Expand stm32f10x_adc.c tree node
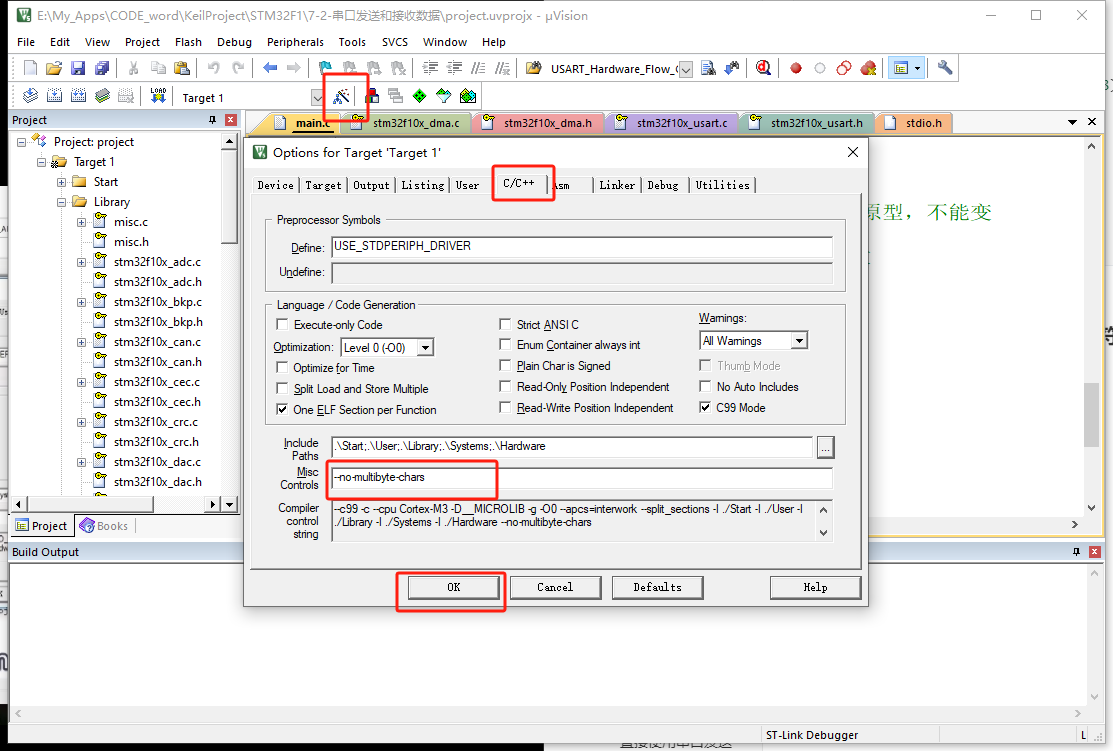1113x751 pixels. tap(82, 262)
